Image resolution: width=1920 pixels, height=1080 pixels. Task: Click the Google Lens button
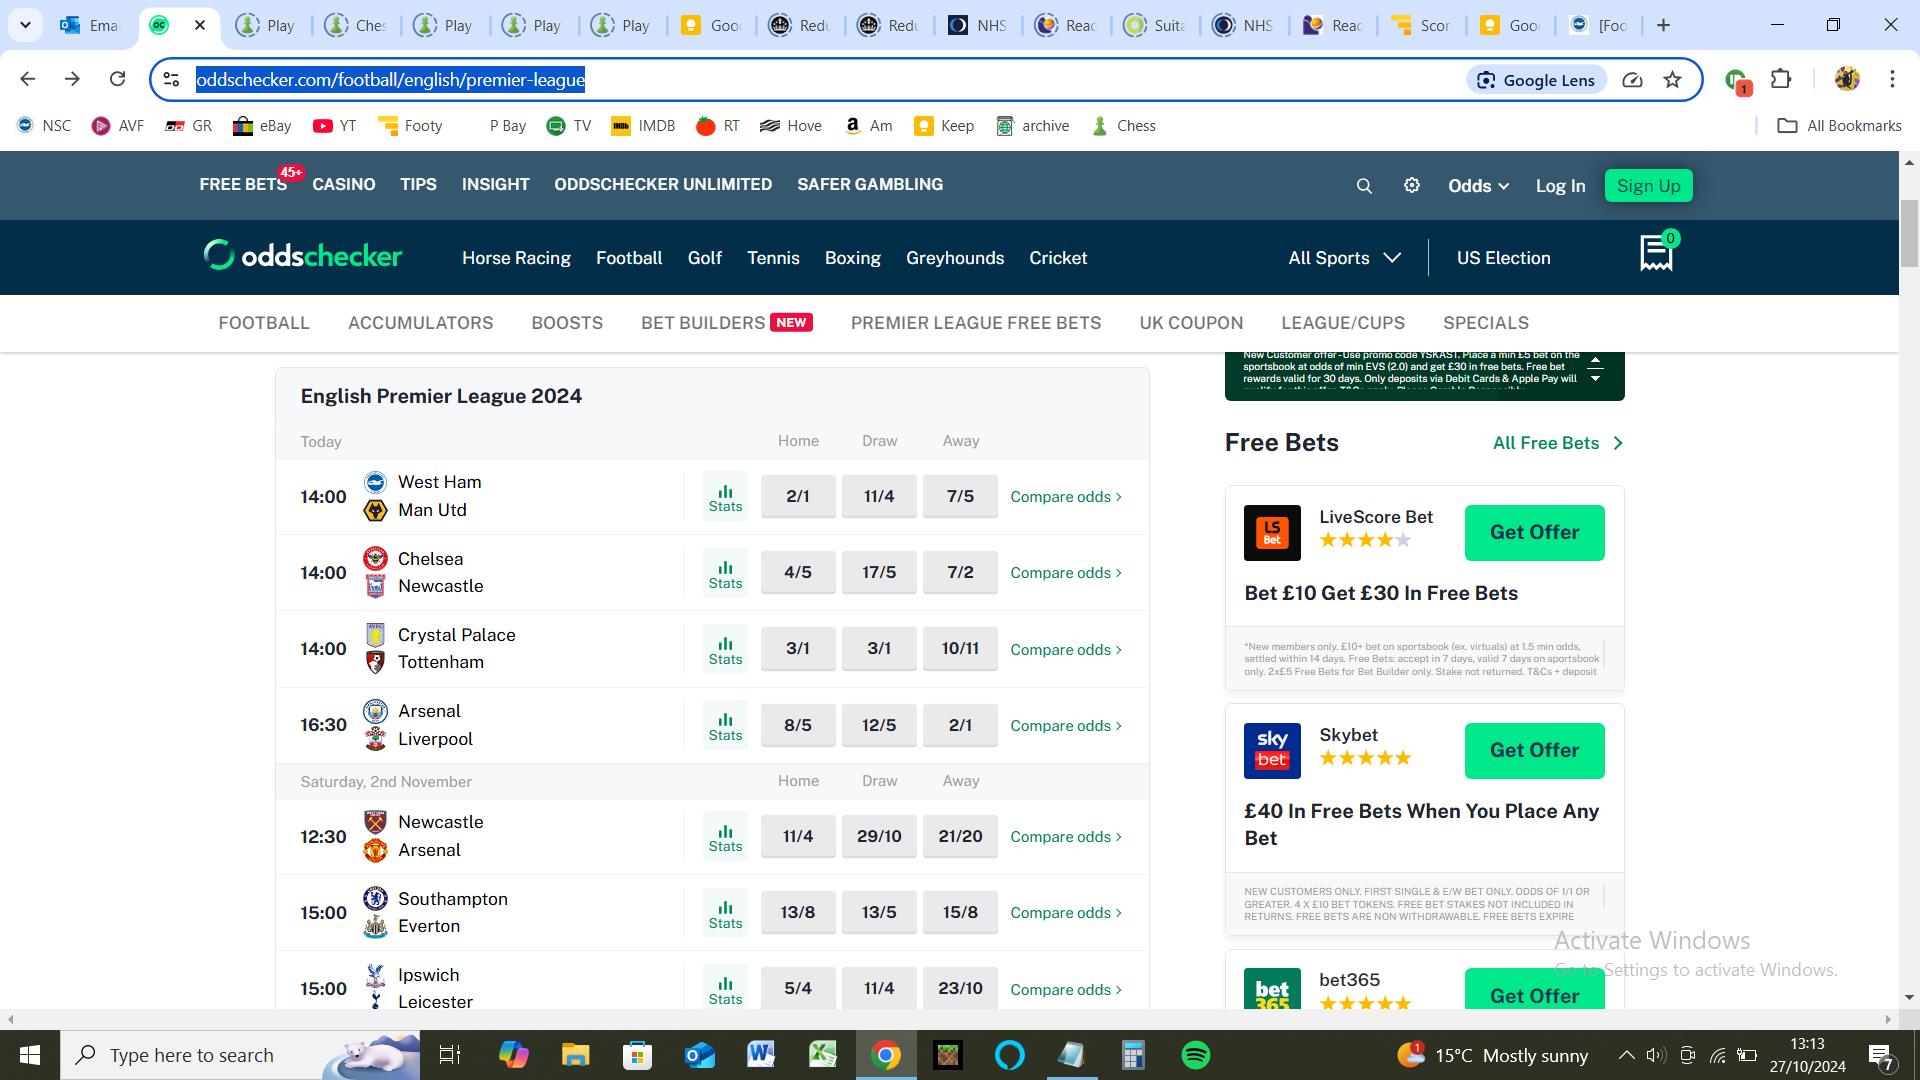pos(1536,80)
